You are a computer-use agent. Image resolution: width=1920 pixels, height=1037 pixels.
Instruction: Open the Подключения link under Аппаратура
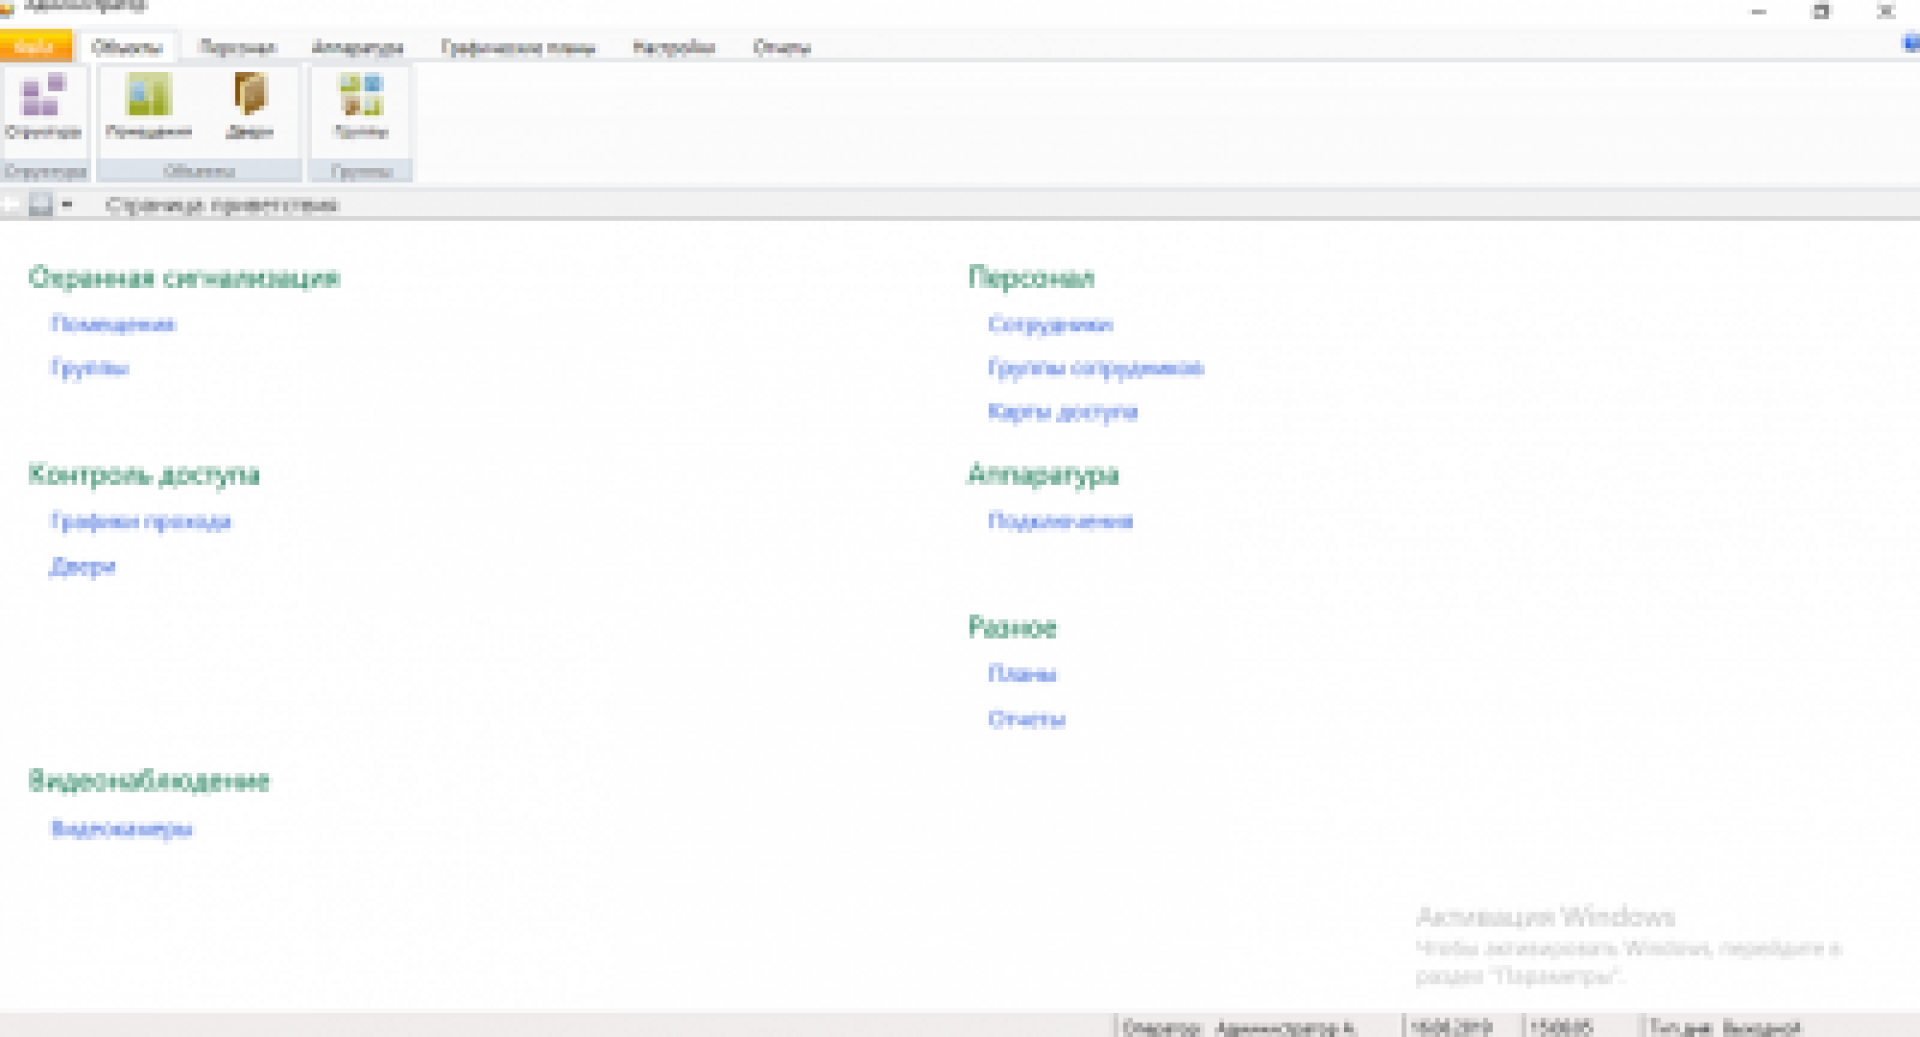1060,521
